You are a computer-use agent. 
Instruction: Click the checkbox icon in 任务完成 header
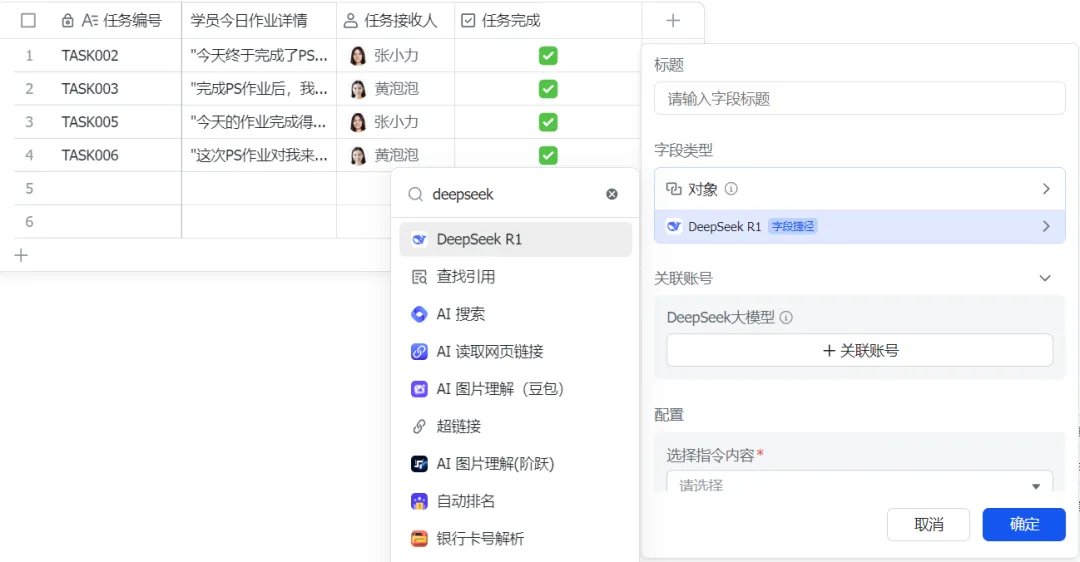coord(468,21)
